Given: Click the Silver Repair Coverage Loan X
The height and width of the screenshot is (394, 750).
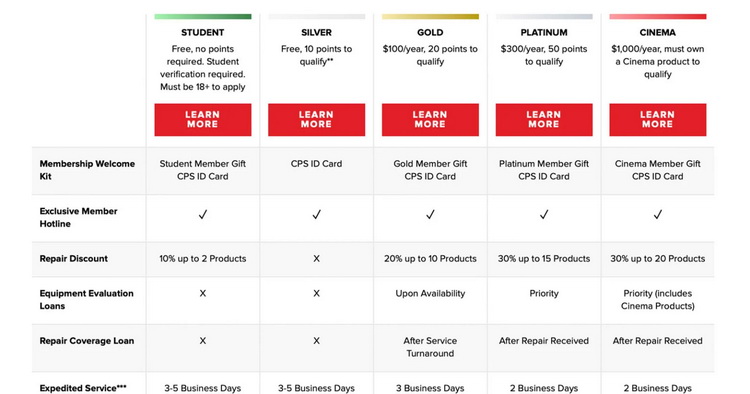Looking at the screenshot, I should (x=316, y=341).
